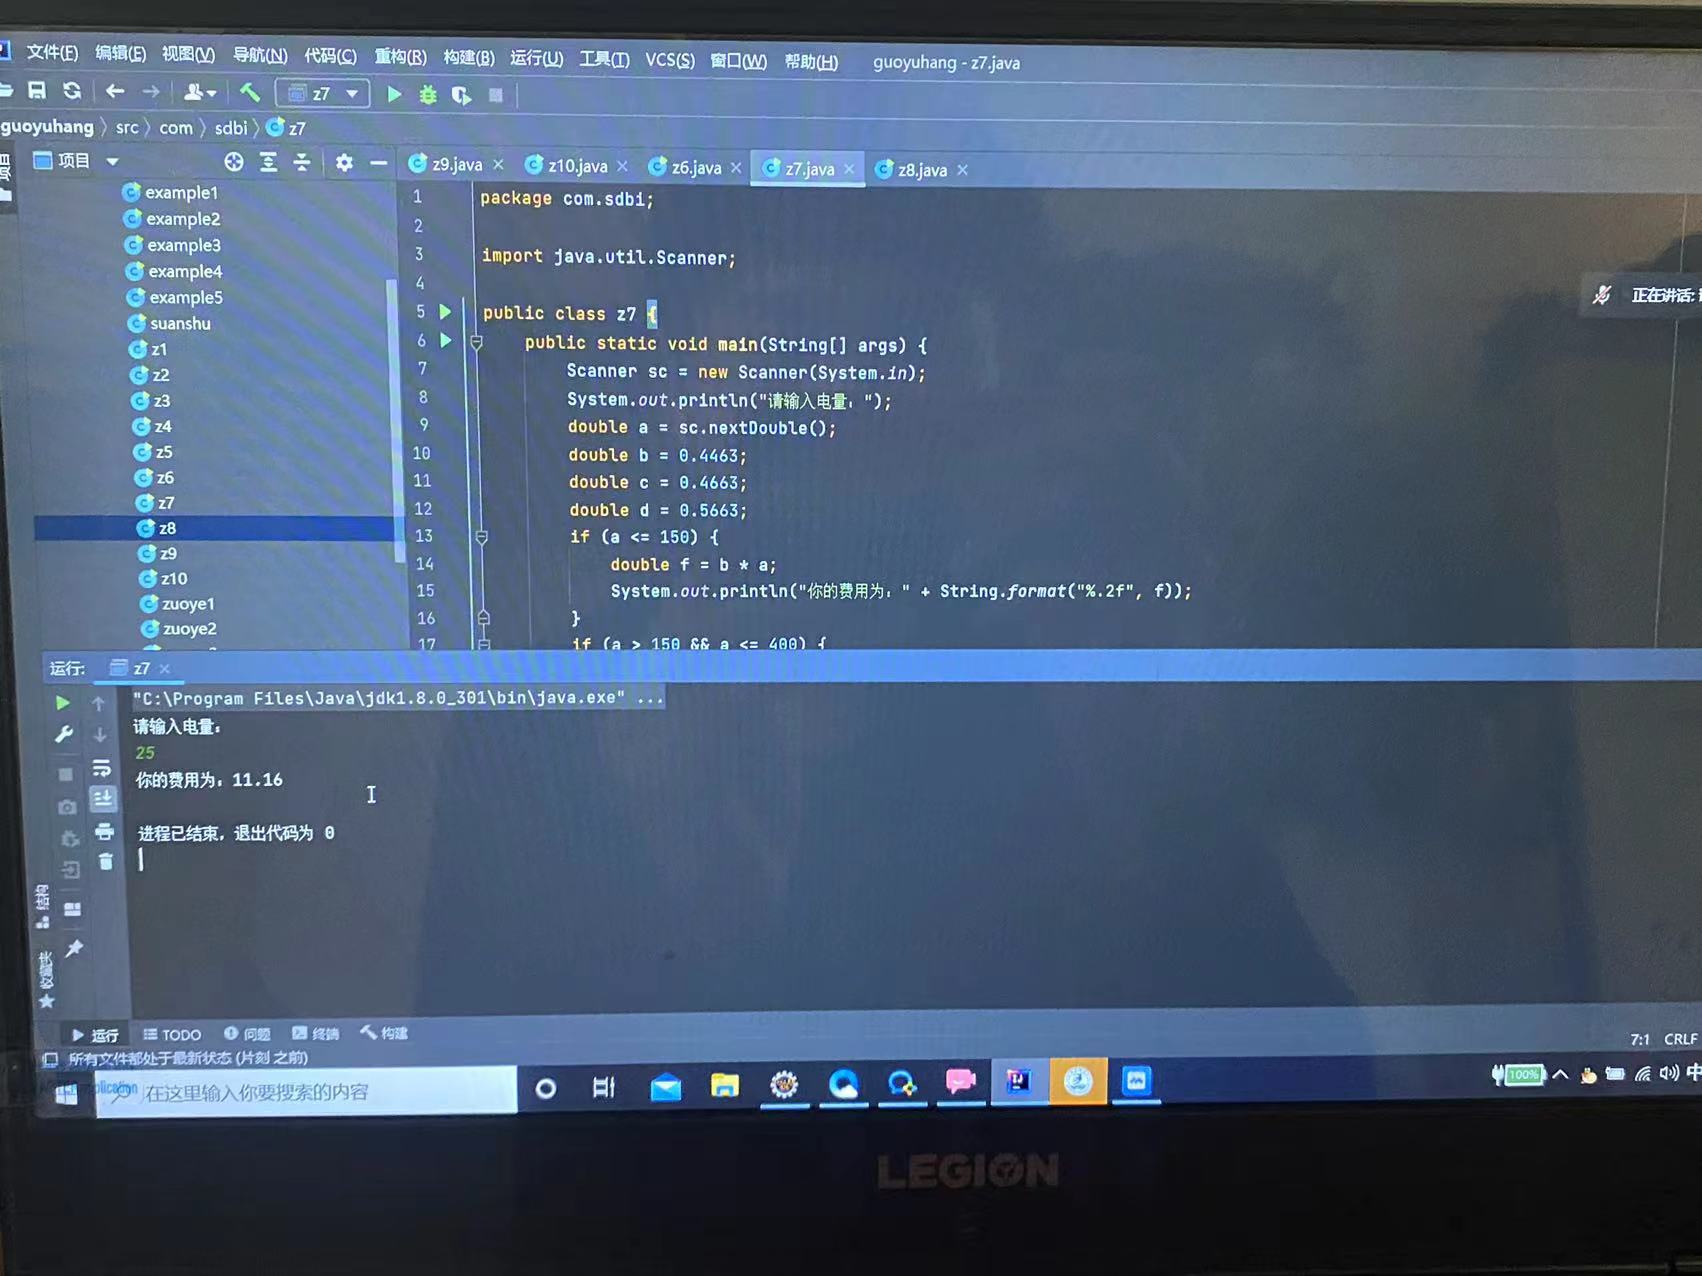Viewport: 1702px width, 1276px height.
Task: Collapse all items in the project panel
Action: pos(302,162)
